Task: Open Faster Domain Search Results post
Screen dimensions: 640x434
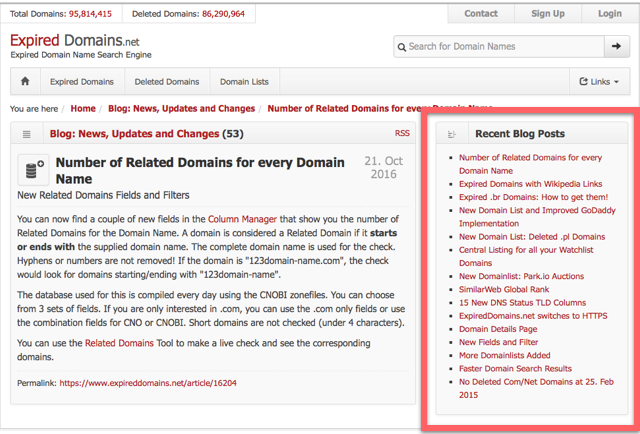Action: point(515,368)
